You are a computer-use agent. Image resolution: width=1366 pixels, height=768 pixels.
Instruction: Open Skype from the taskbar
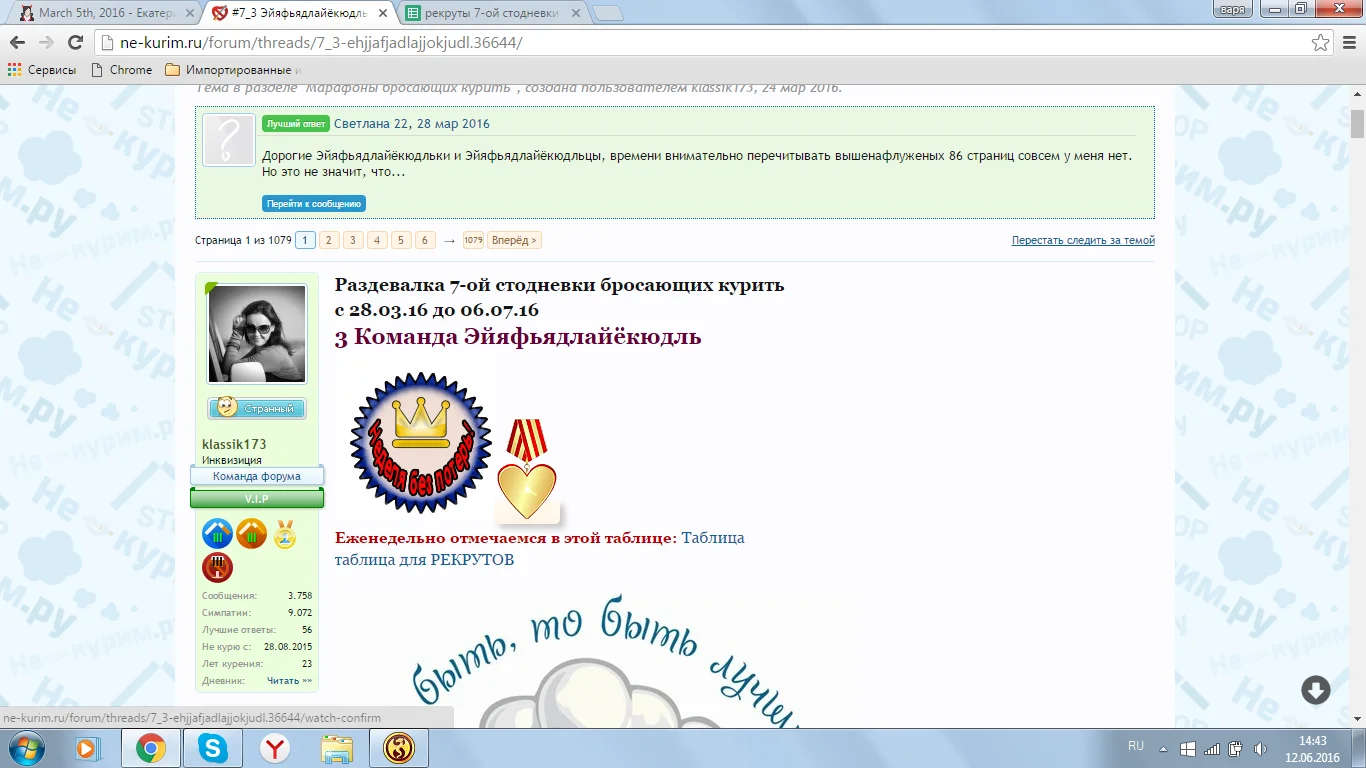213,748
